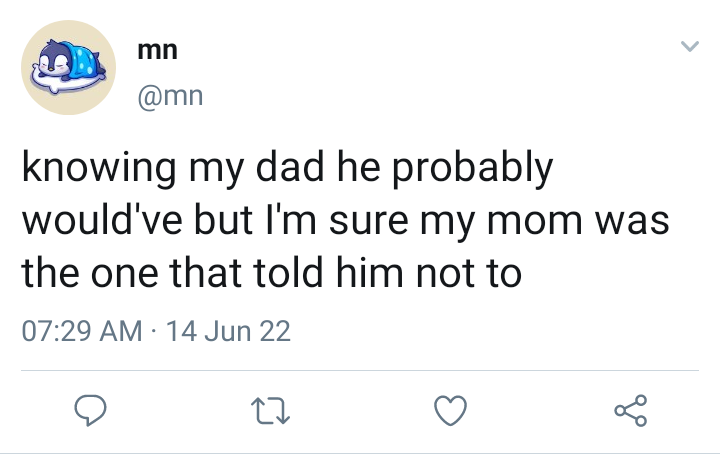Click the word told in the tweet
Screen dimensions: 720x465
point(288,272)
